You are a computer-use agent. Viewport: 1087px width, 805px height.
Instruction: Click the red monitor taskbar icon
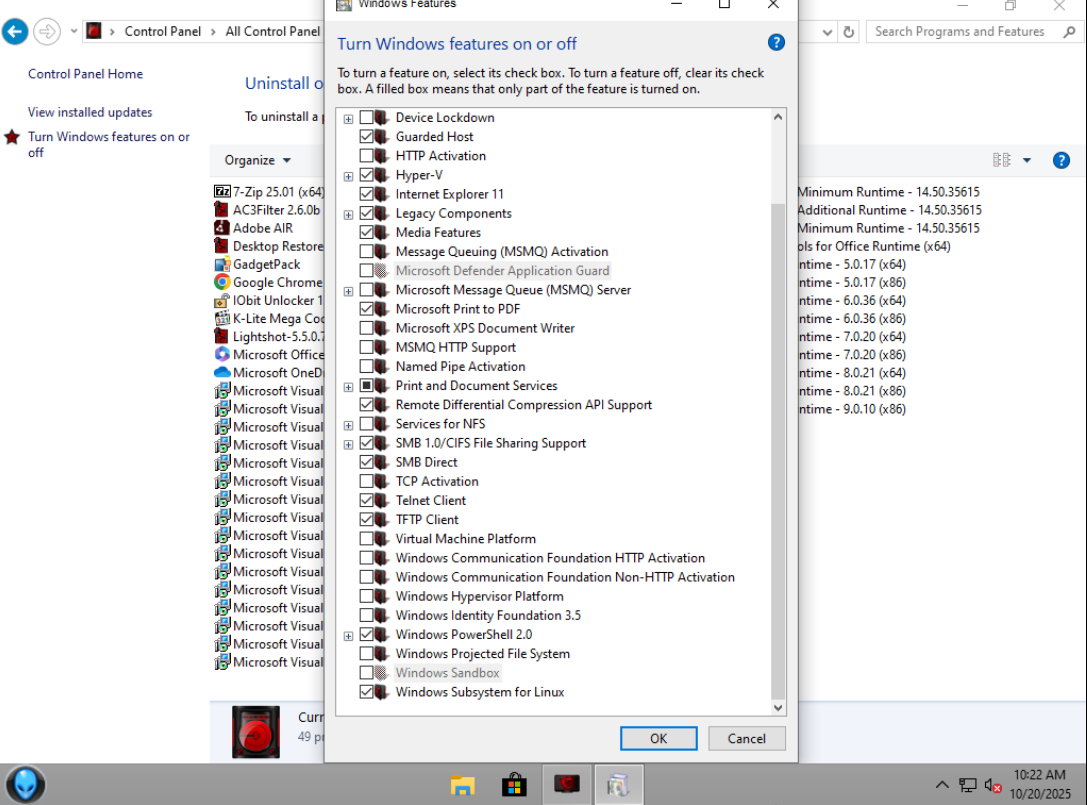(566, 784)
